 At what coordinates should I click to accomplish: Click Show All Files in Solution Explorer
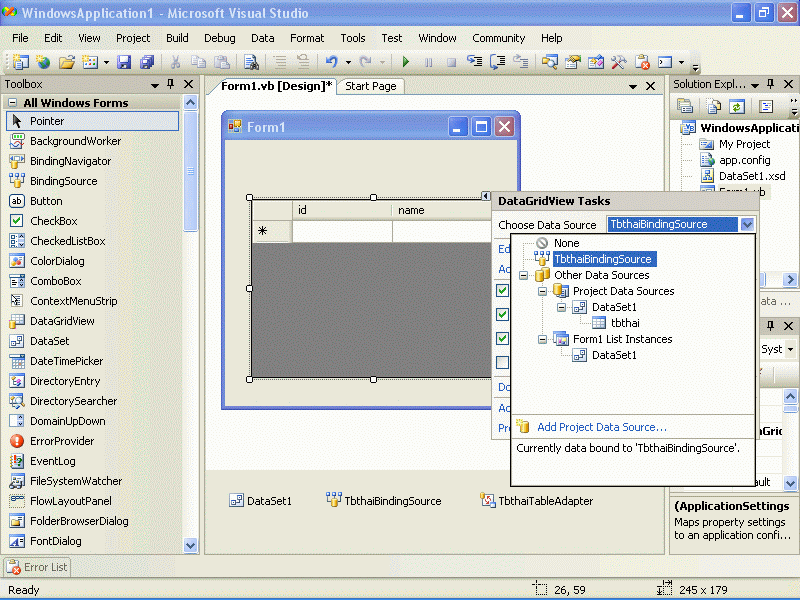click(x=713, y=106)
